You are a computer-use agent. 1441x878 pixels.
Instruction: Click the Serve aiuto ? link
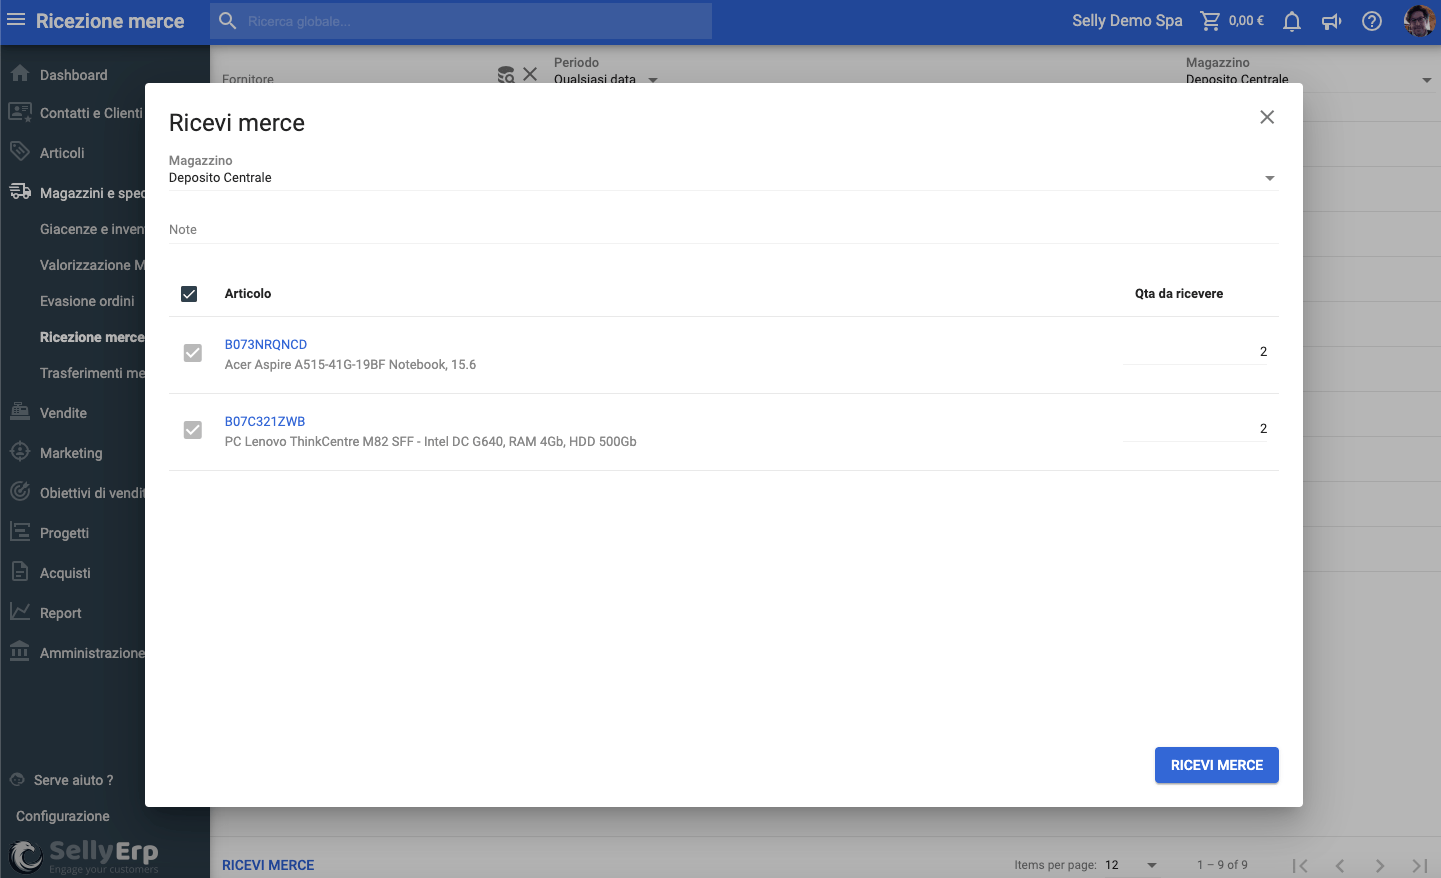click(x=74, y=780)
